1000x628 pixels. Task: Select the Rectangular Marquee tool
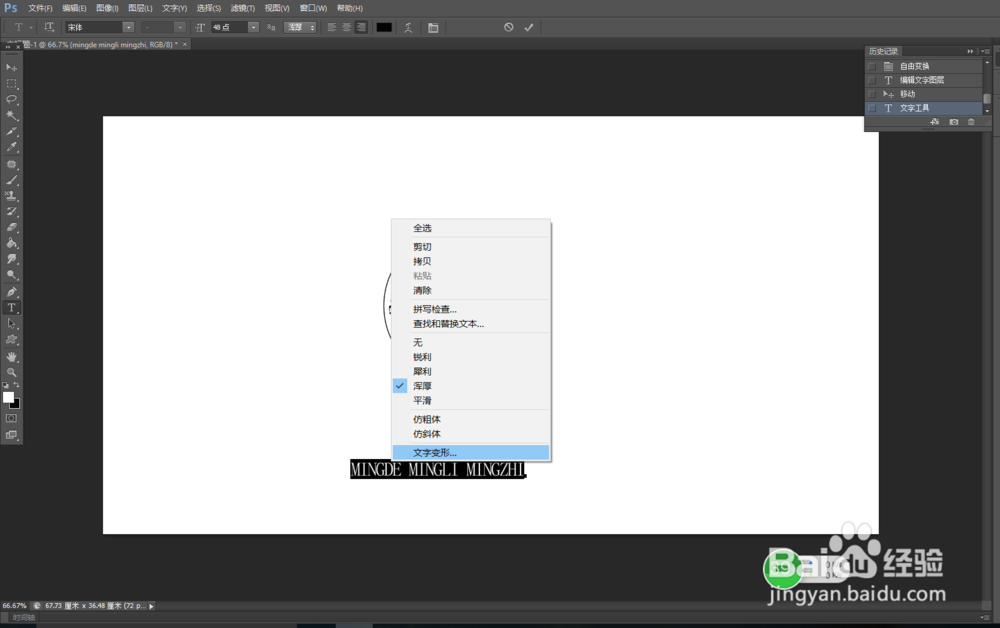pyautogui.click(x=11, y=84)
